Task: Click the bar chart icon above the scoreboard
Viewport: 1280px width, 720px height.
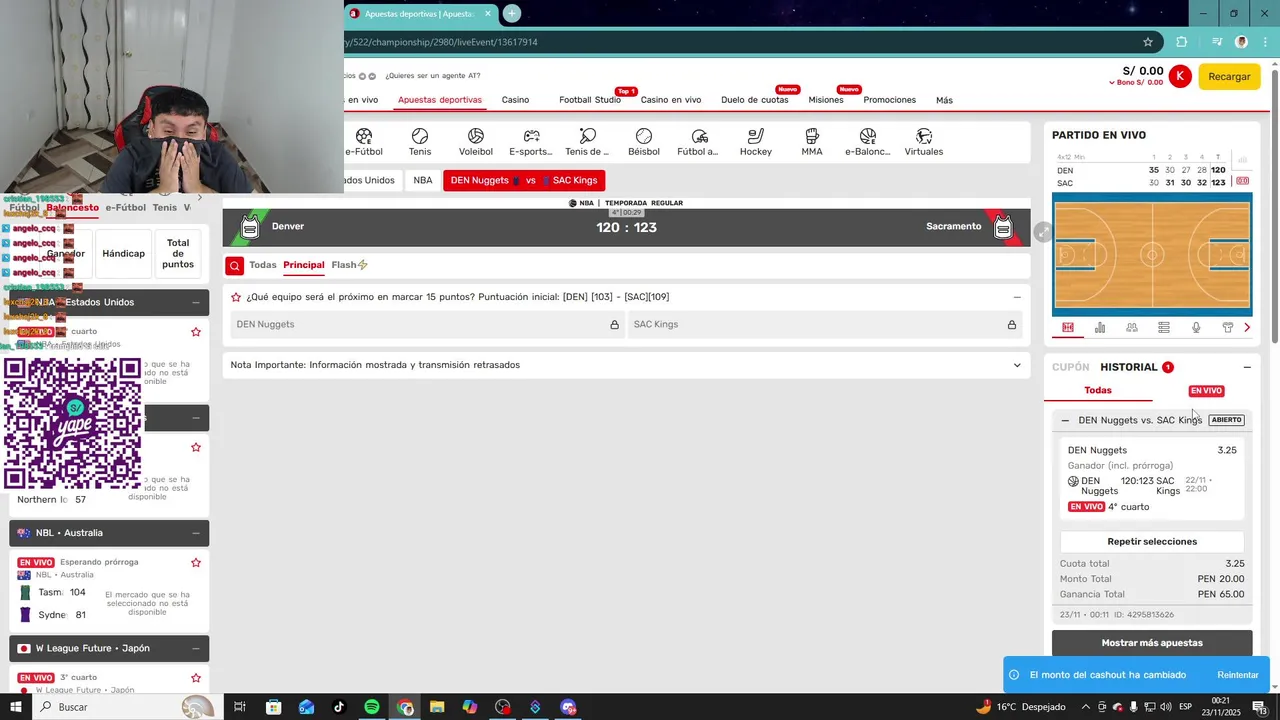Action: (x=1243, y=158)
